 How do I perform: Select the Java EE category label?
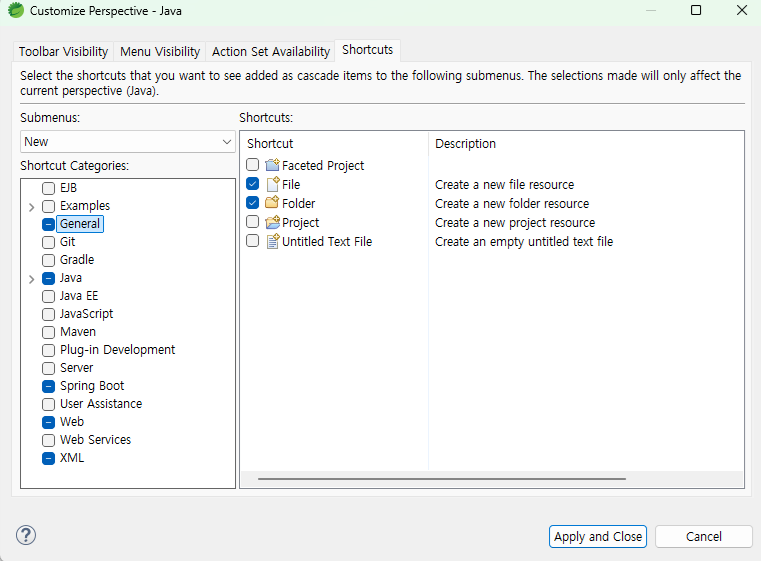[79, 296]
